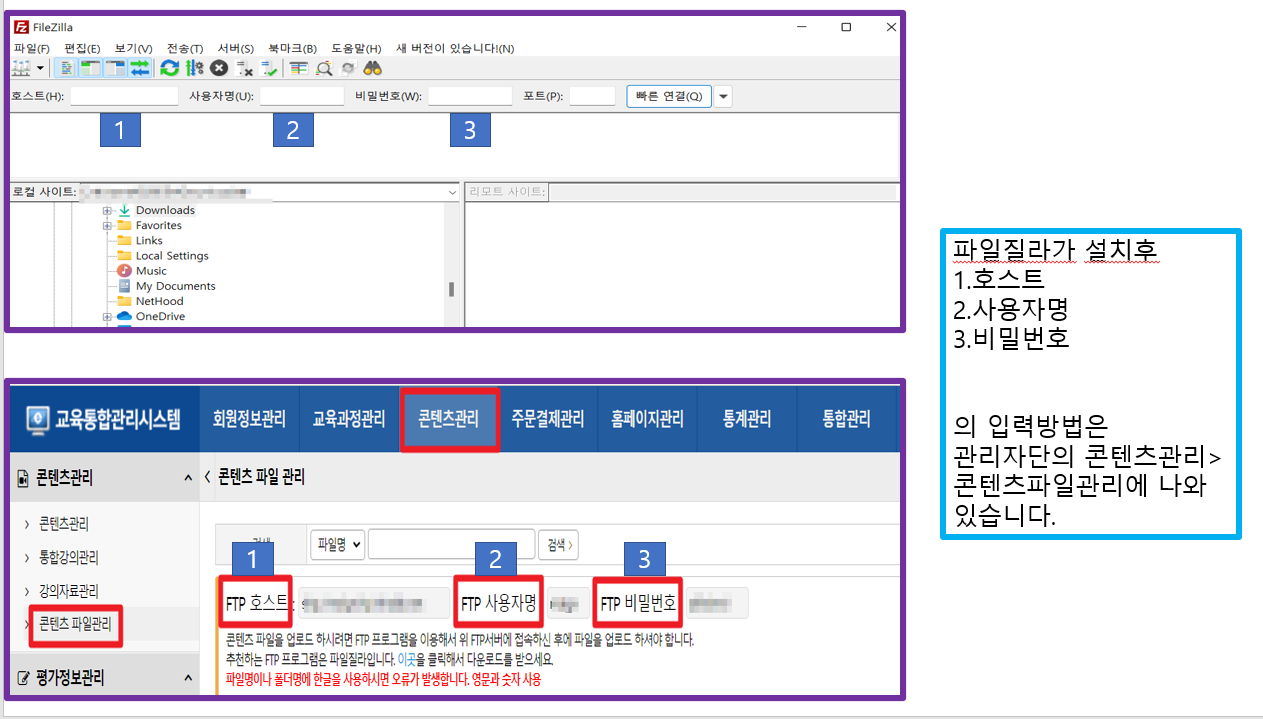
Task: Open the 서버(S) menu
Action: tap(235, 48)
